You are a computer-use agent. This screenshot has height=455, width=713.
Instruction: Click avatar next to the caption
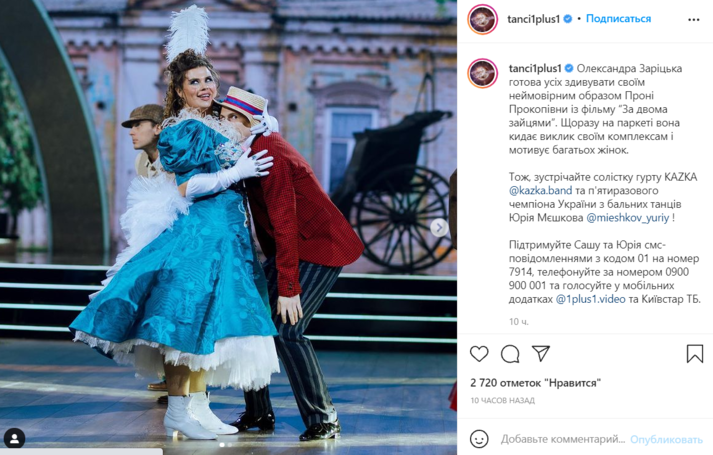(x=482, y=73)
